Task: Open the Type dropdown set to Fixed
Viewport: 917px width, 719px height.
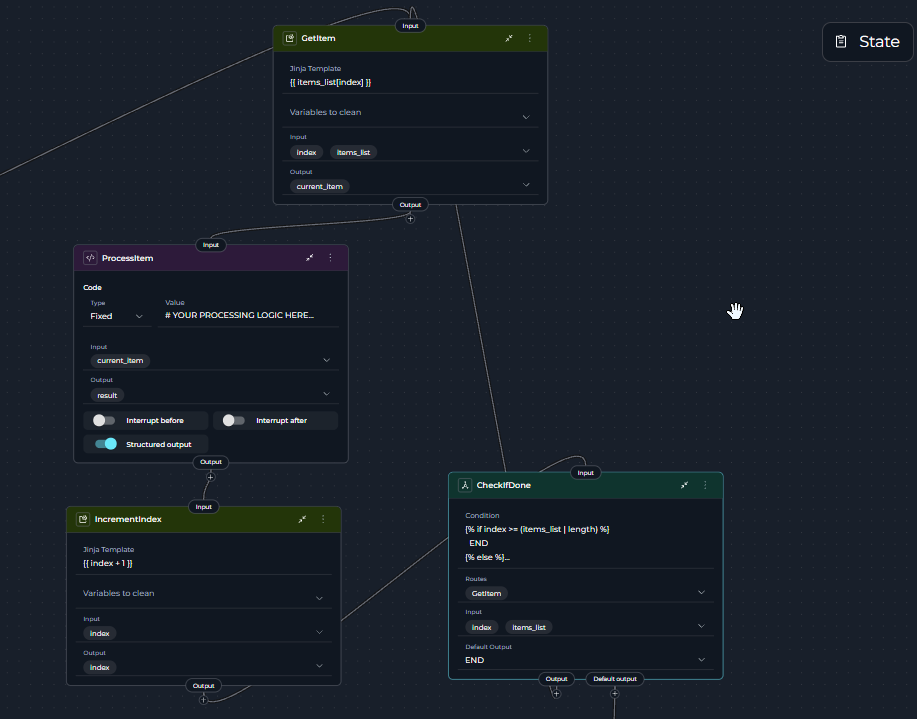Action: (x=116, y=316)
